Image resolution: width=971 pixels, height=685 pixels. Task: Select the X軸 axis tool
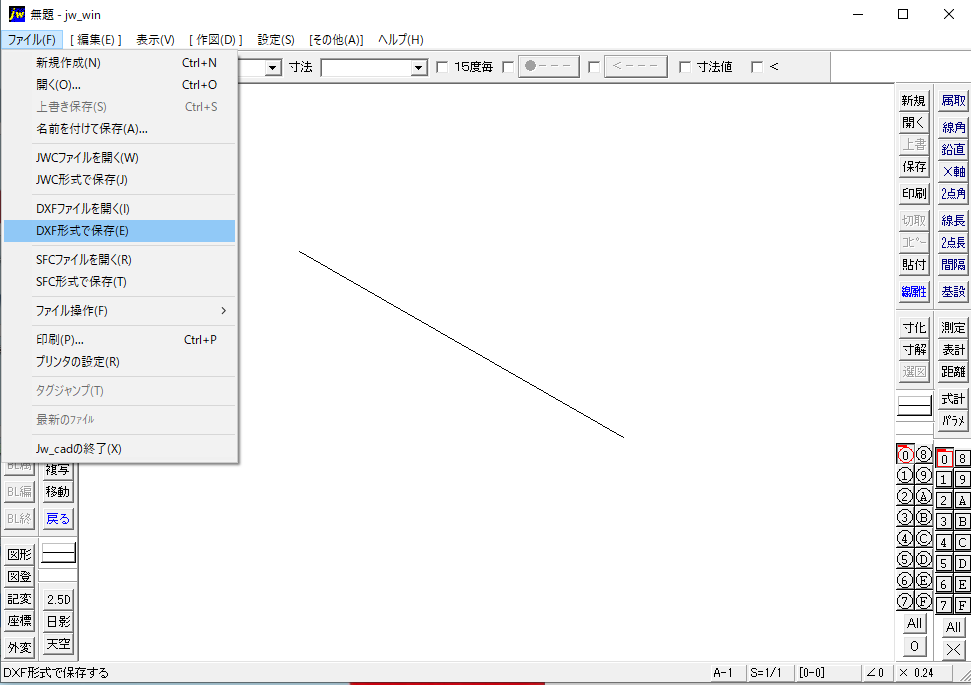coord(953,172)
